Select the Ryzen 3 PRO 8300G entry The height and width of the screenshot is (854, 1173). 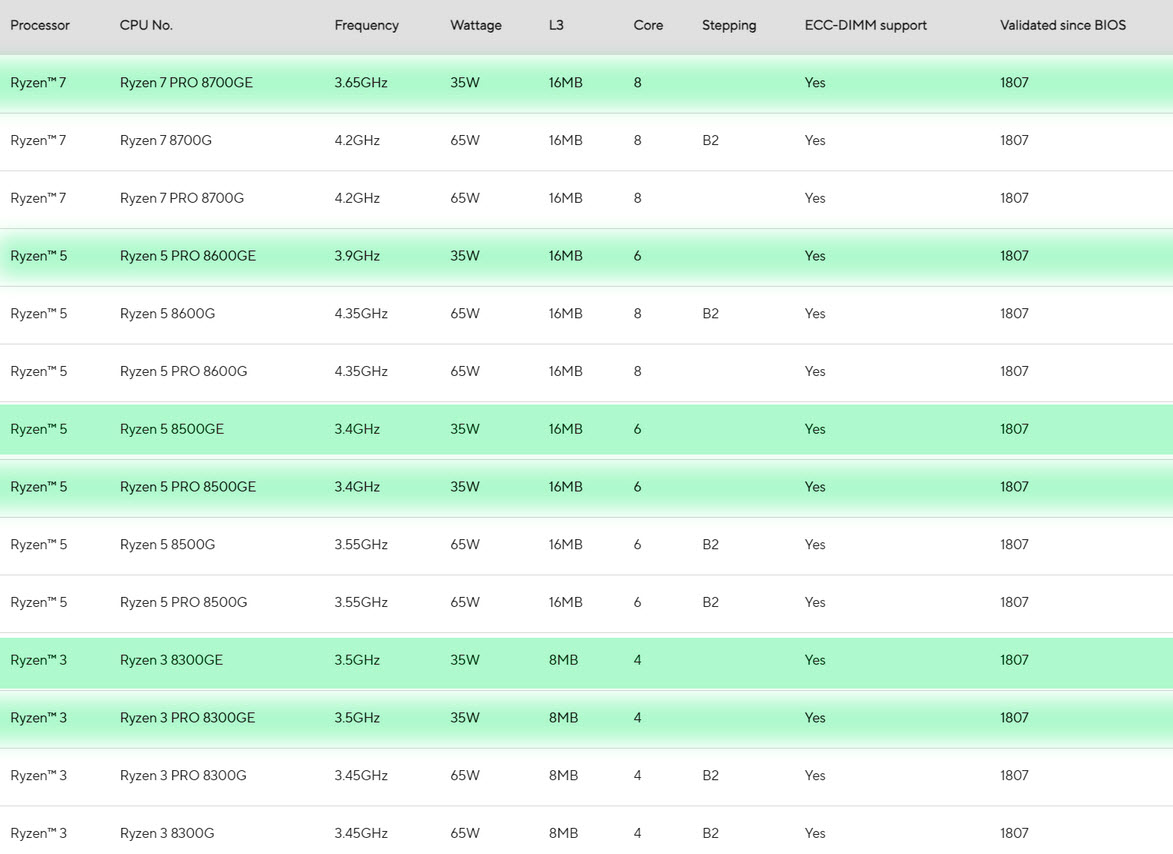[x=183, y=776]
